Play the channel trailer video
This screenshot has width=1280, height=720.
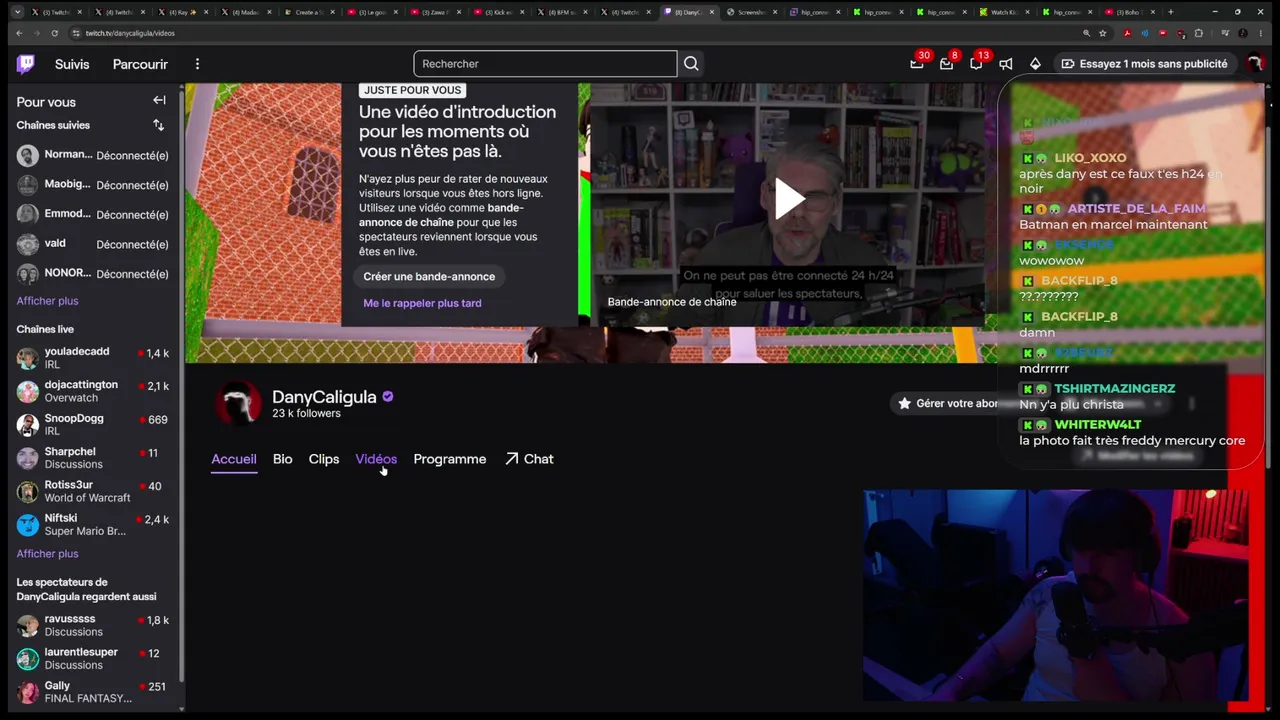790,199
